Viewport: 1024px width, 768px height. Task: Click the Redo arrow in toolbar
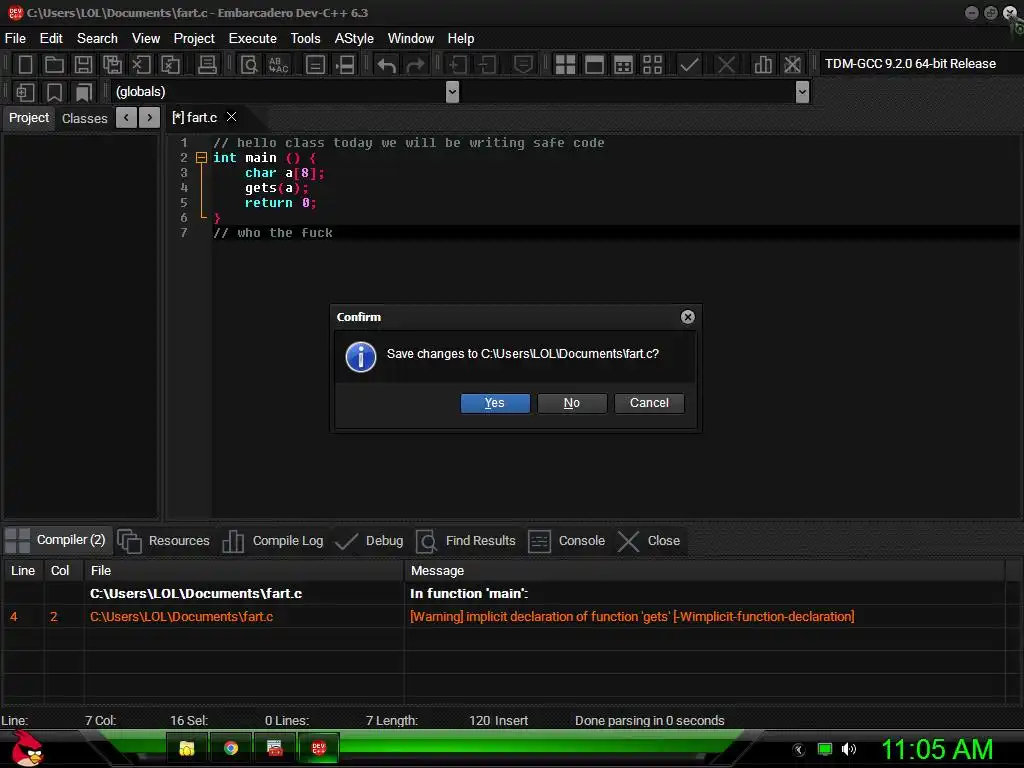(x=415, y=65)
